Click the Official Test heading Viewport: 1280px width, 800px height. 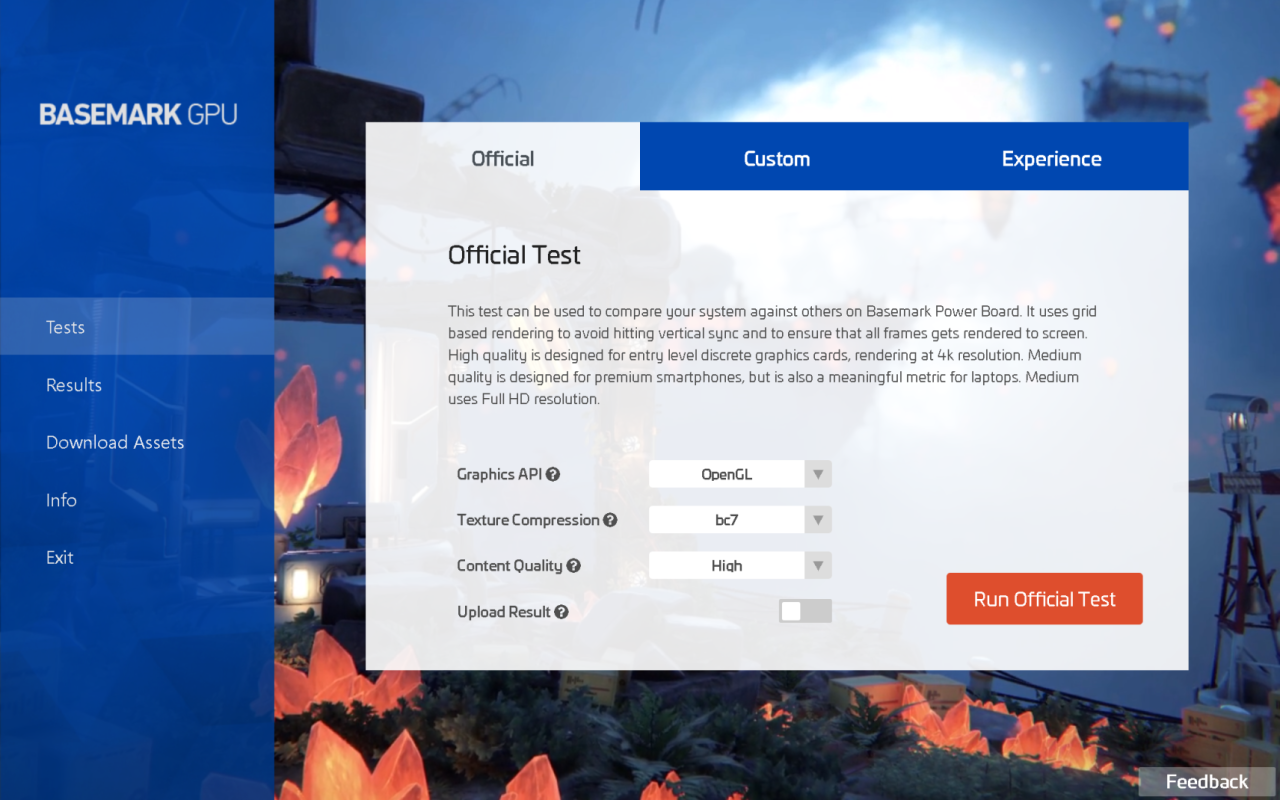(x=514, y=255)
